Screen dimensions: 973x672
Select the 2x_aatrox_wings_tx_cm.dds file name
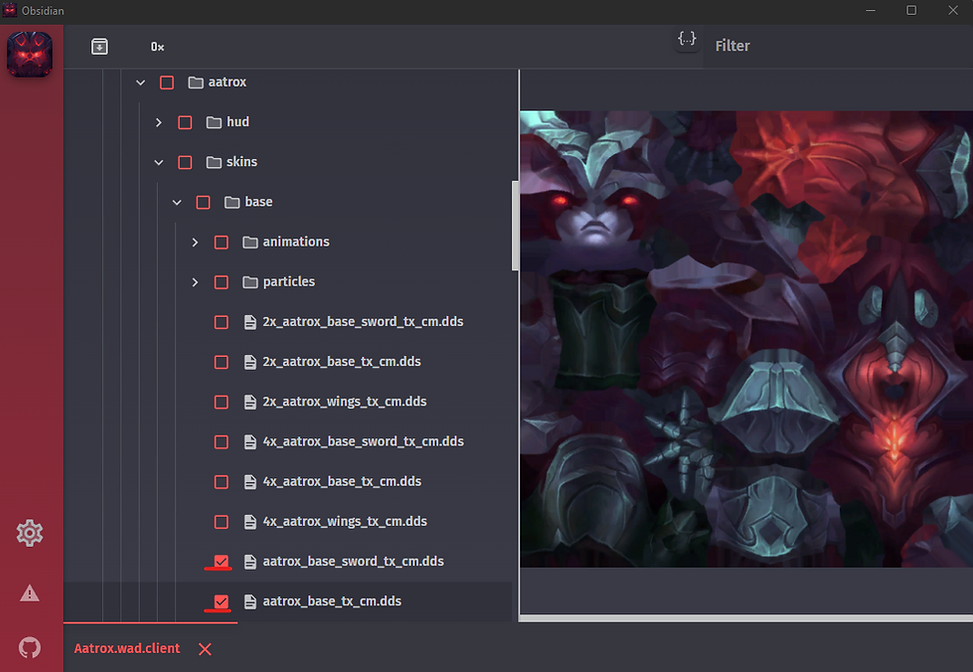pos(344,401)
